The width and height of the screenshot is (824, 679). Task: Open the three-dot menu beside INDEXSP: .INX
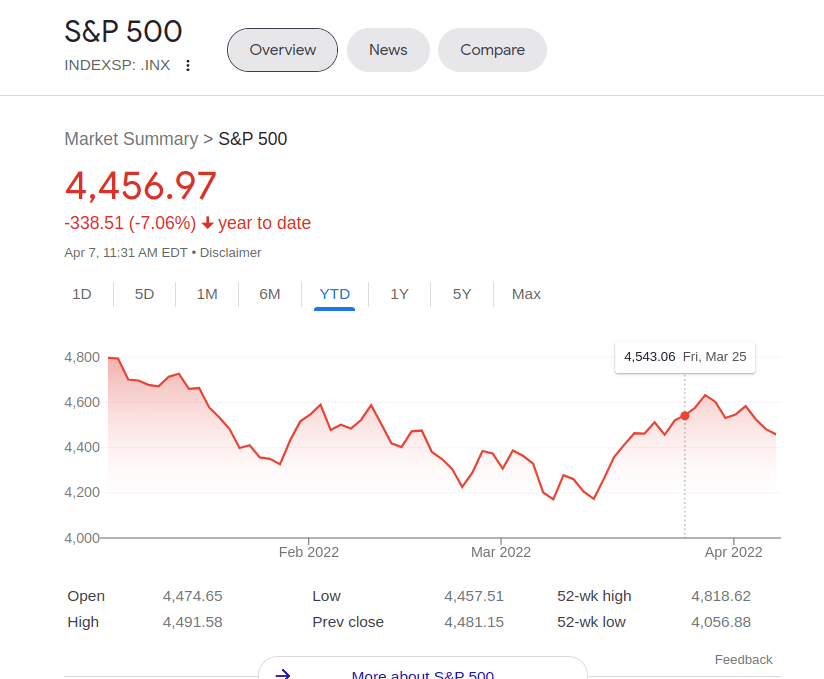coord(187,66)
